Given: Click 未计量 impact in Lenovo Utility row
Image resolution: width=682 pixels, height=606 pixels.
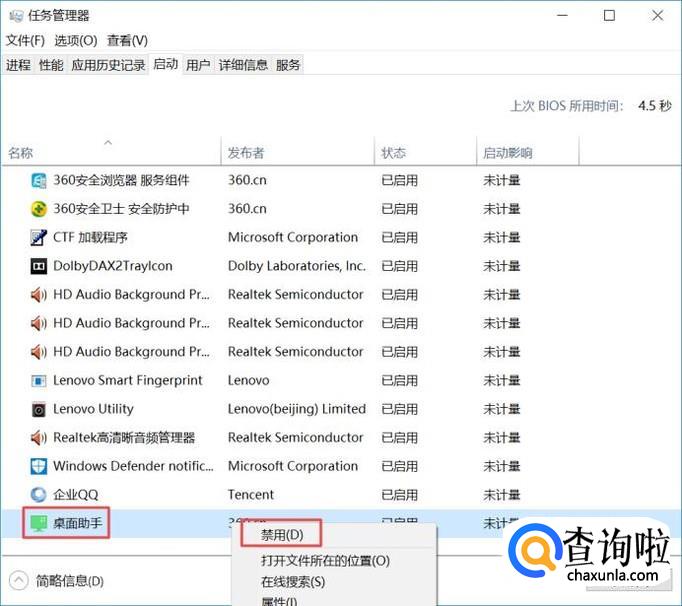Looking at the screenshot, I should click(501, 409).
